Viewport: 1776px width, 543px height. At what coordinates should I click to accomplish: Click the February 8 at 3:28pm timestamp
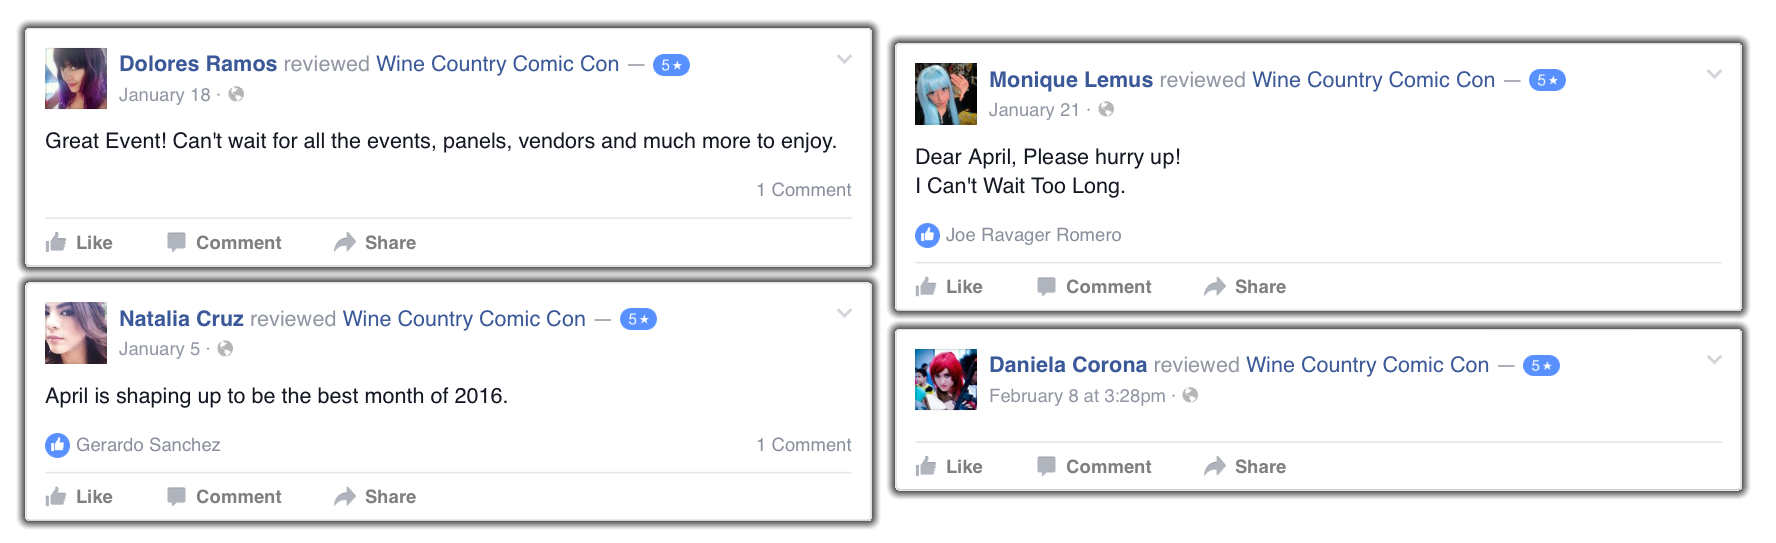1077,396
